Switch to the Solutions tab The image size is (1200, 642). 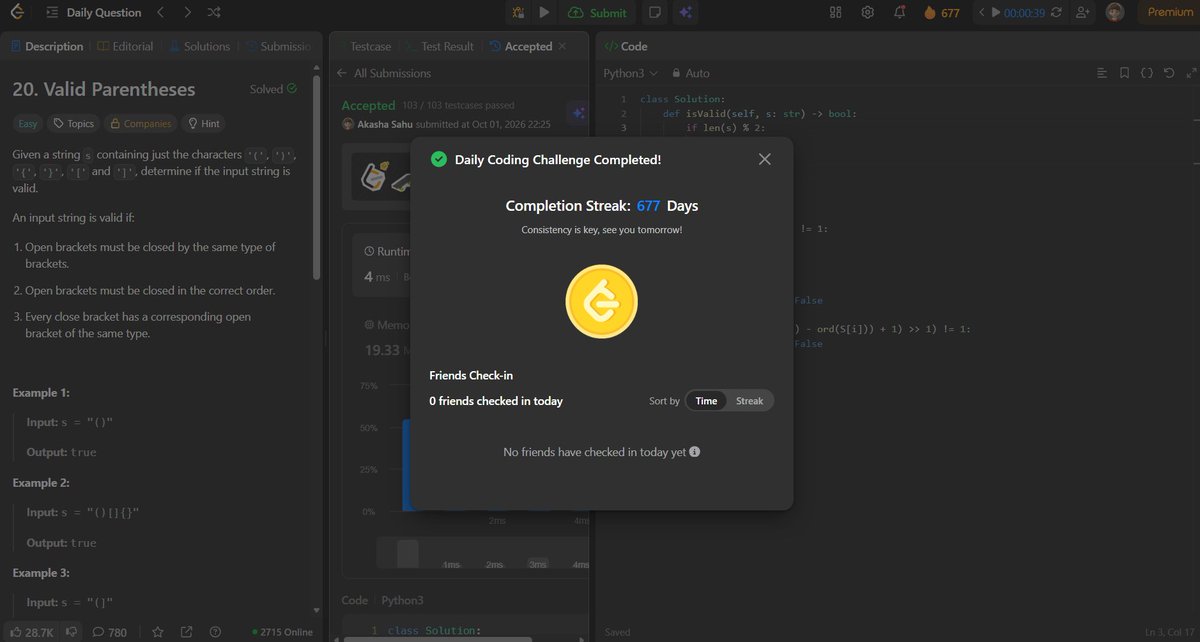[x=199, y=46]
